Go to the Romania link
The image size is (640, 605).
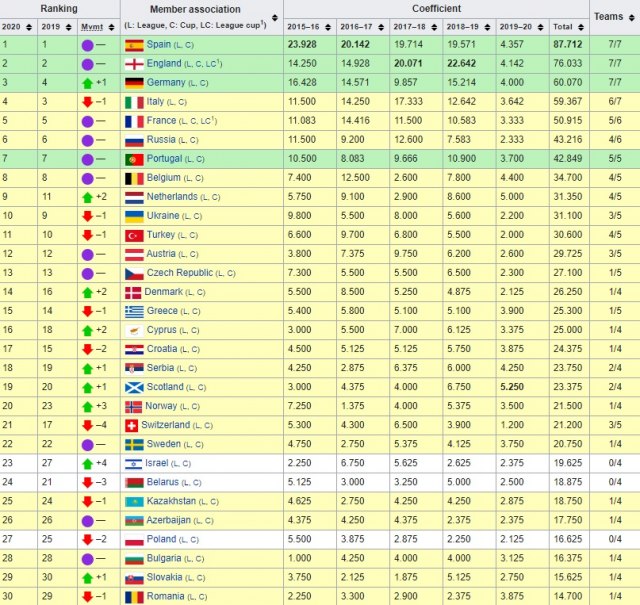pyautogui.click(x=166, y=596)
